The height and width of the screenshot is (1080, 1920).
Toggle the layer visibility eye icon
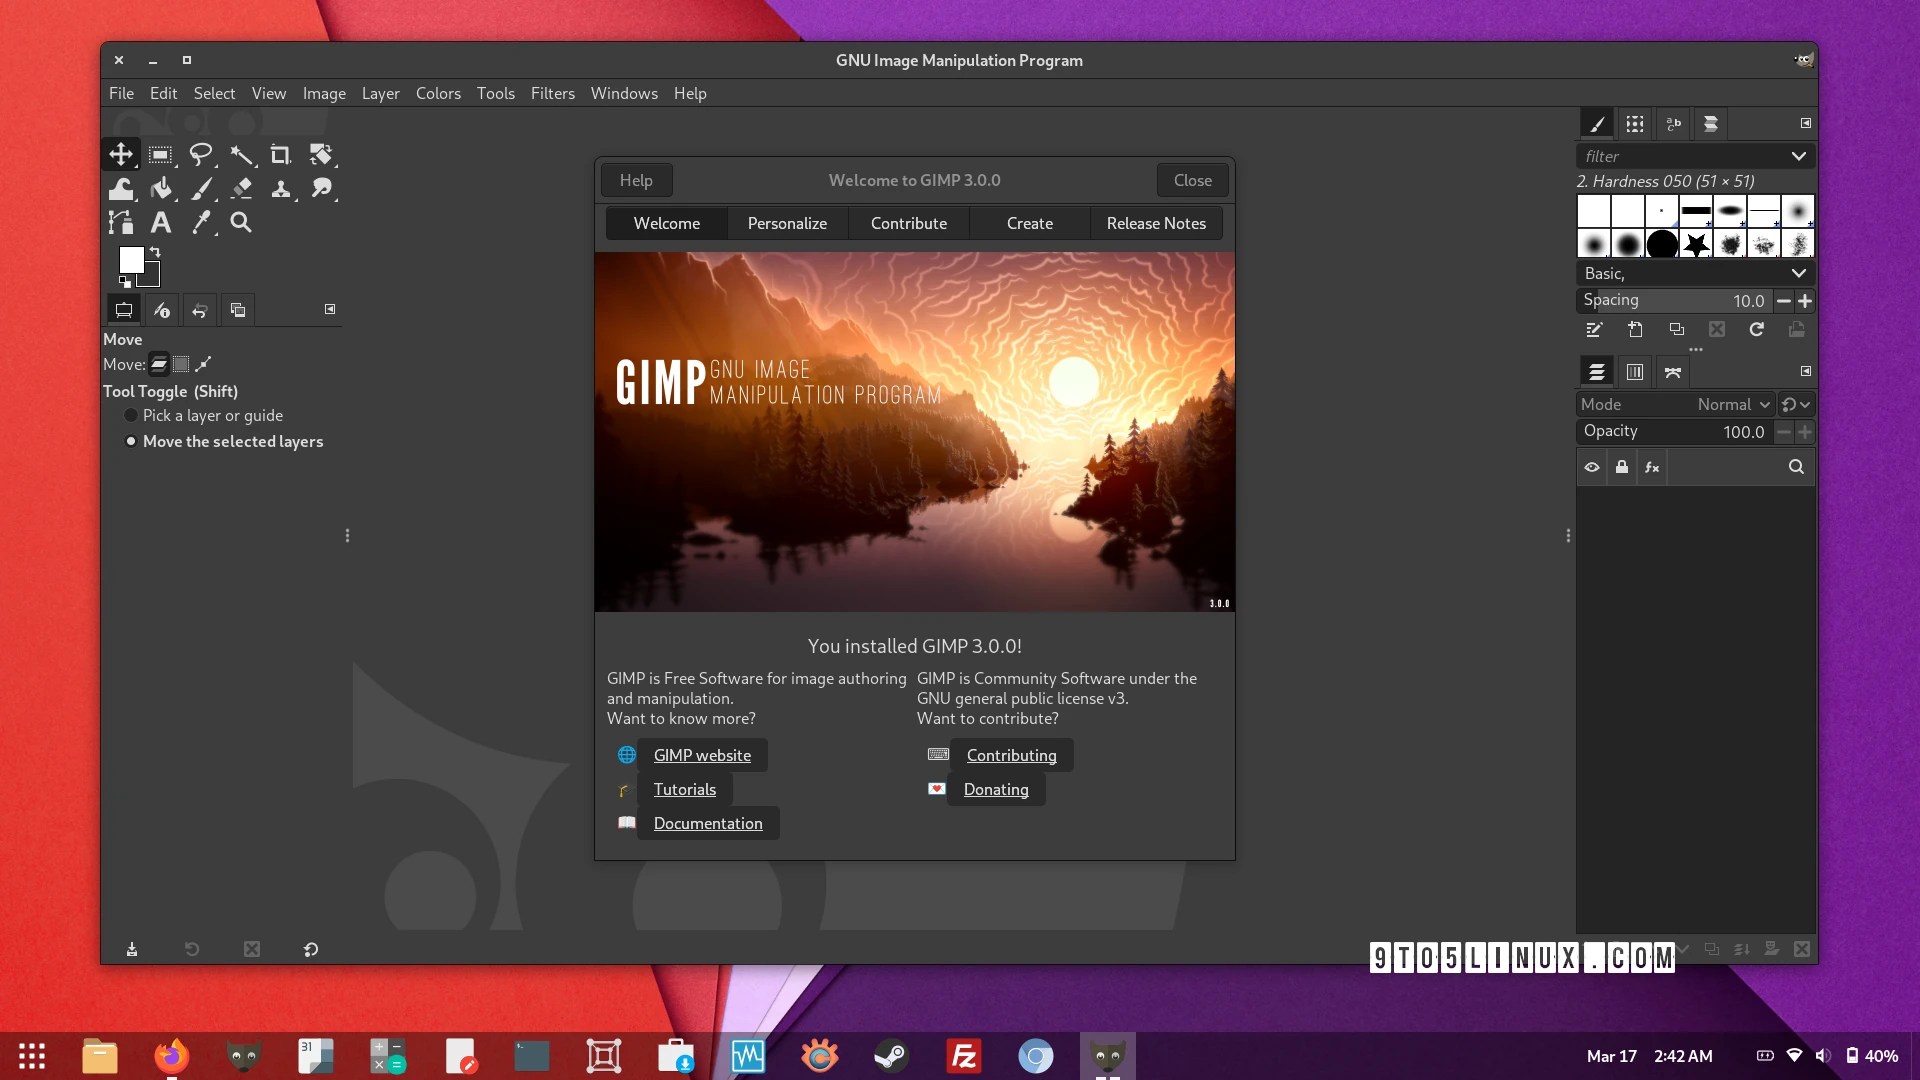pos(1592,467)
